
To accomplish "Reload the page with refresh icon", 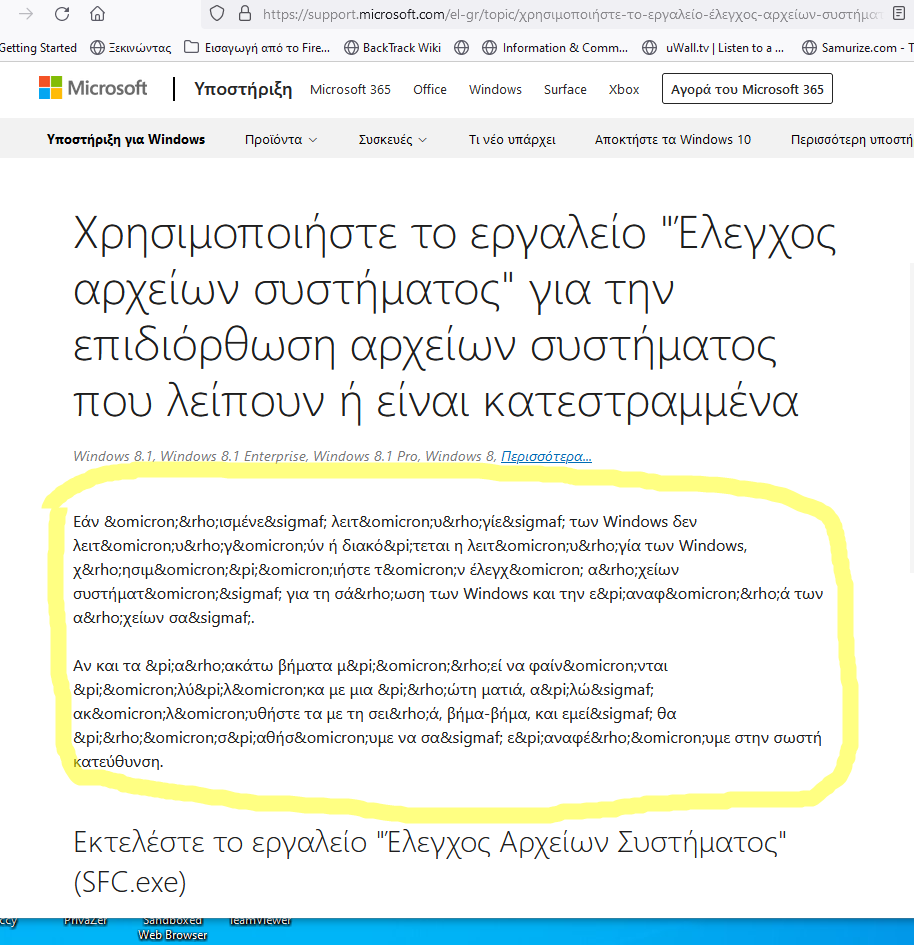I will [x=61, y=14].
